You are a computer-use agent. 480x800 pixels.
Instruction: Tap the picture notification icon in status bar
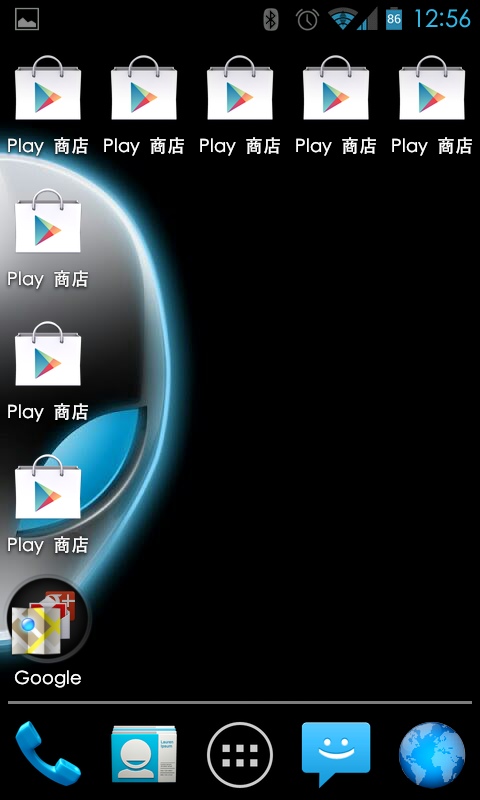coord(27,19)
